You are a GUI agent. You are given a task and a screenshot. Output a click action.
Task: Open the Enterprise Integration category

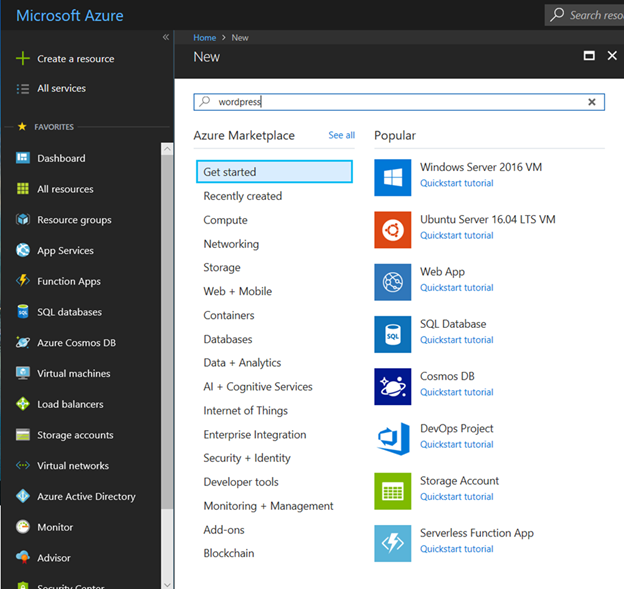(x=255, y=434)
